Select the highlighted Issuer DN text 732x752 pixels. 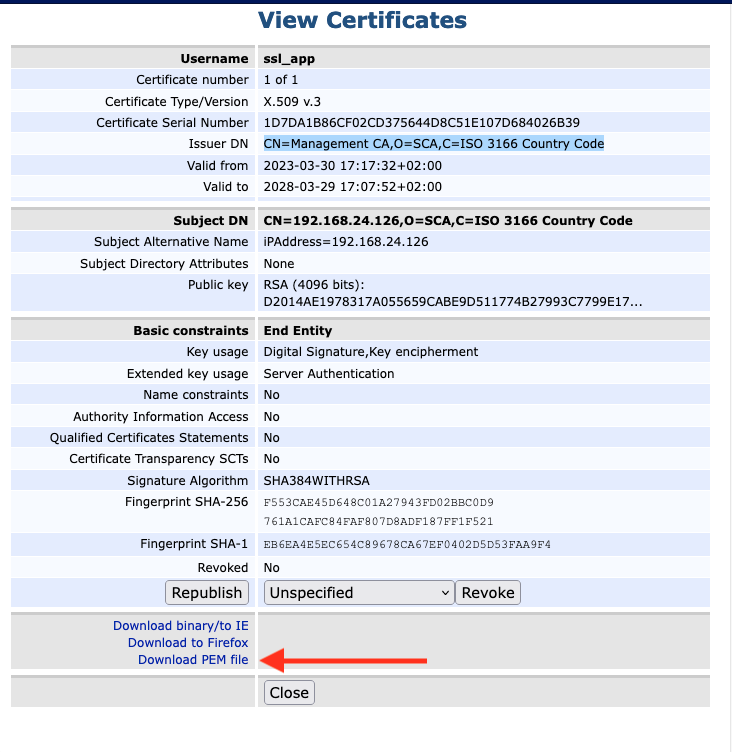point(433,144)
